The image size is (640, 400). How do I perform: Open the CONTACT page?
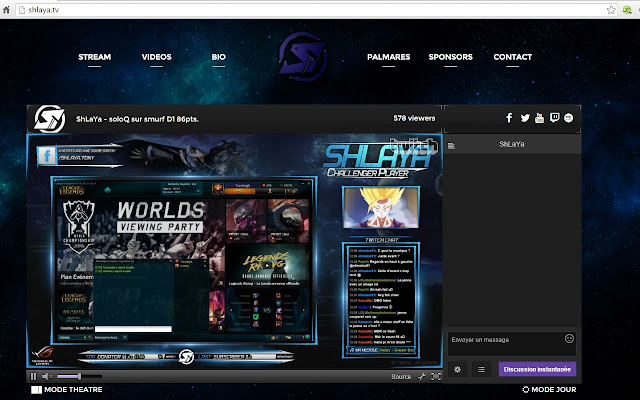point(512,57)
